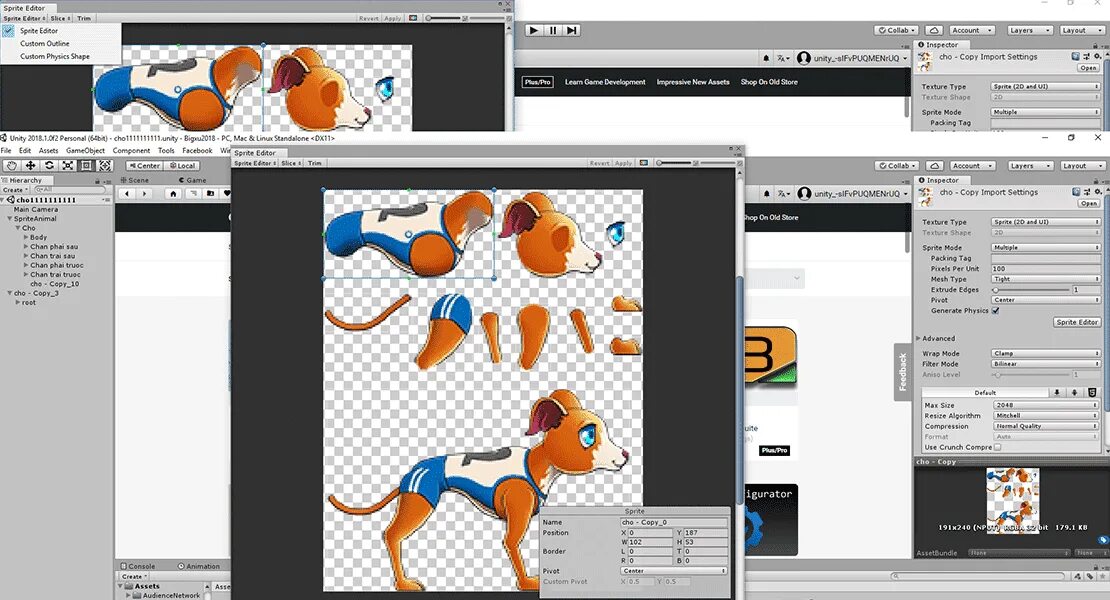Click the cloud services icon in lower window
The image size is (1110, 600).
(x=934, y=166)
